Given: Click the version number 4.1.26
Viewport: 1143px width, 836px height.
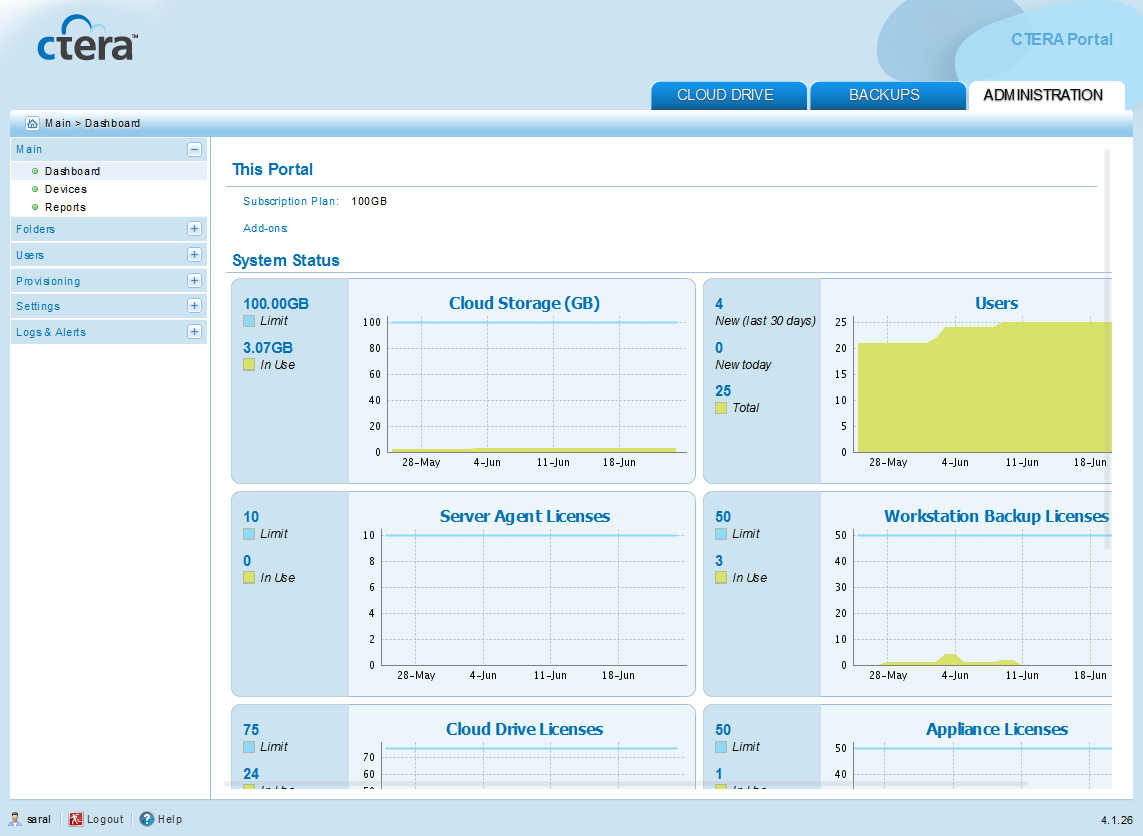Looking at the screenshot, I should 1117,820.
